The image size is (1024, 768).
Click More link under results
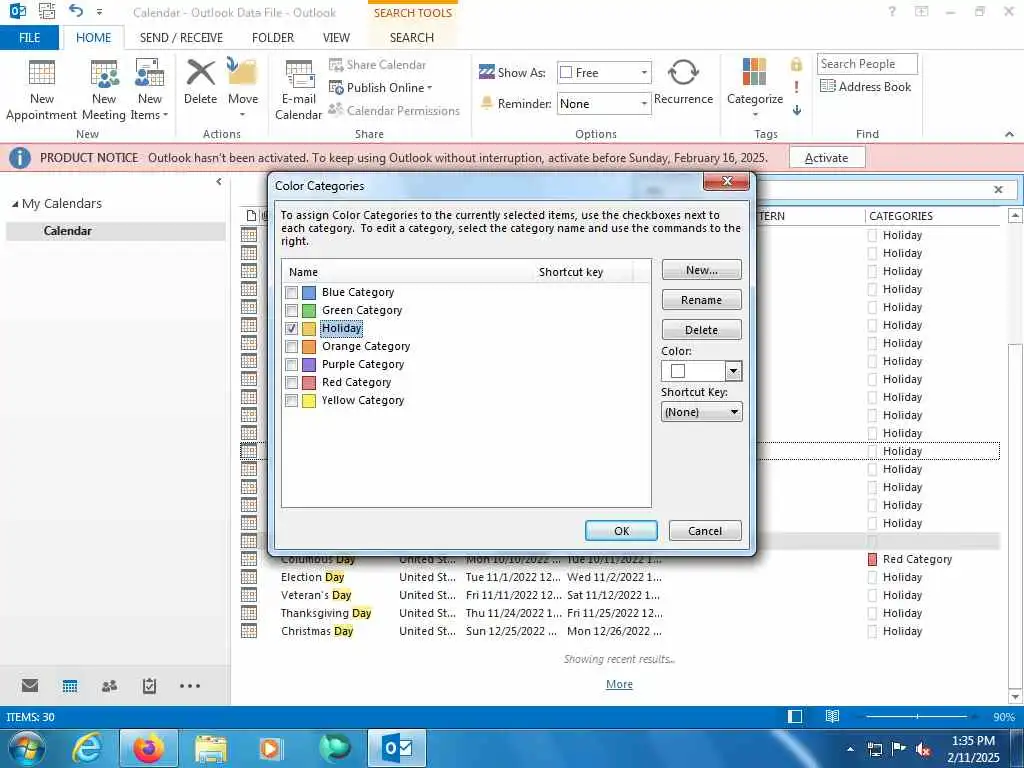[619, 684]
